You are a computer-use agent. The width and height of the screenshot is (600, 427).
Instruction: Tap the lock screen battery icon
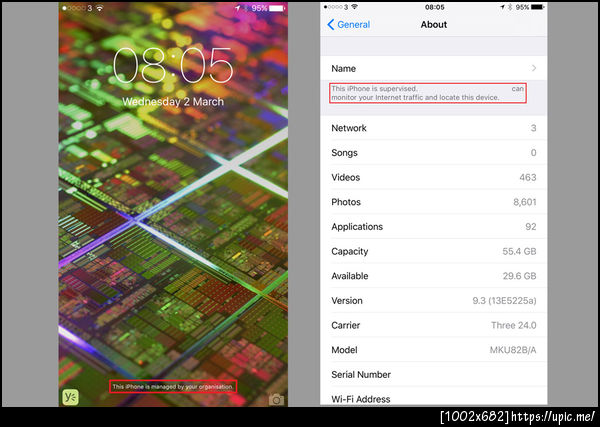tap(278, 8)
